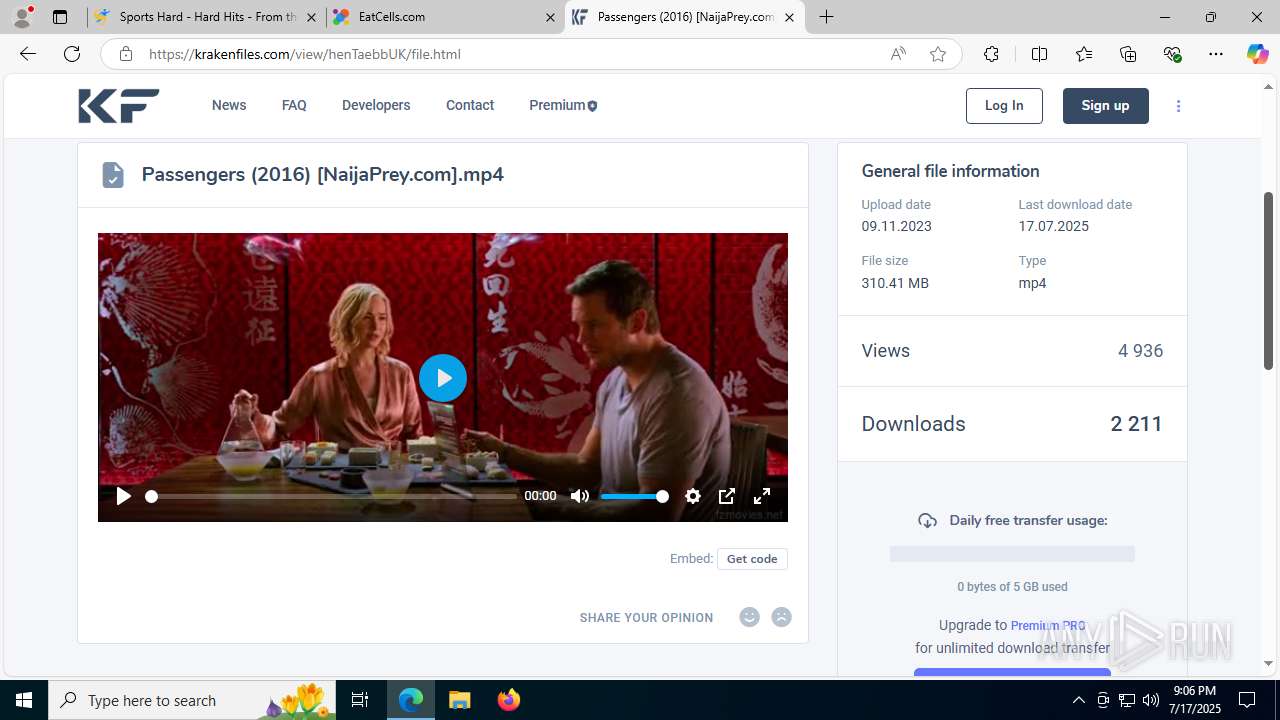This screenshot has height=720, width=1280.
Task: Click the file icon beside the title
Action: point(113,175)
